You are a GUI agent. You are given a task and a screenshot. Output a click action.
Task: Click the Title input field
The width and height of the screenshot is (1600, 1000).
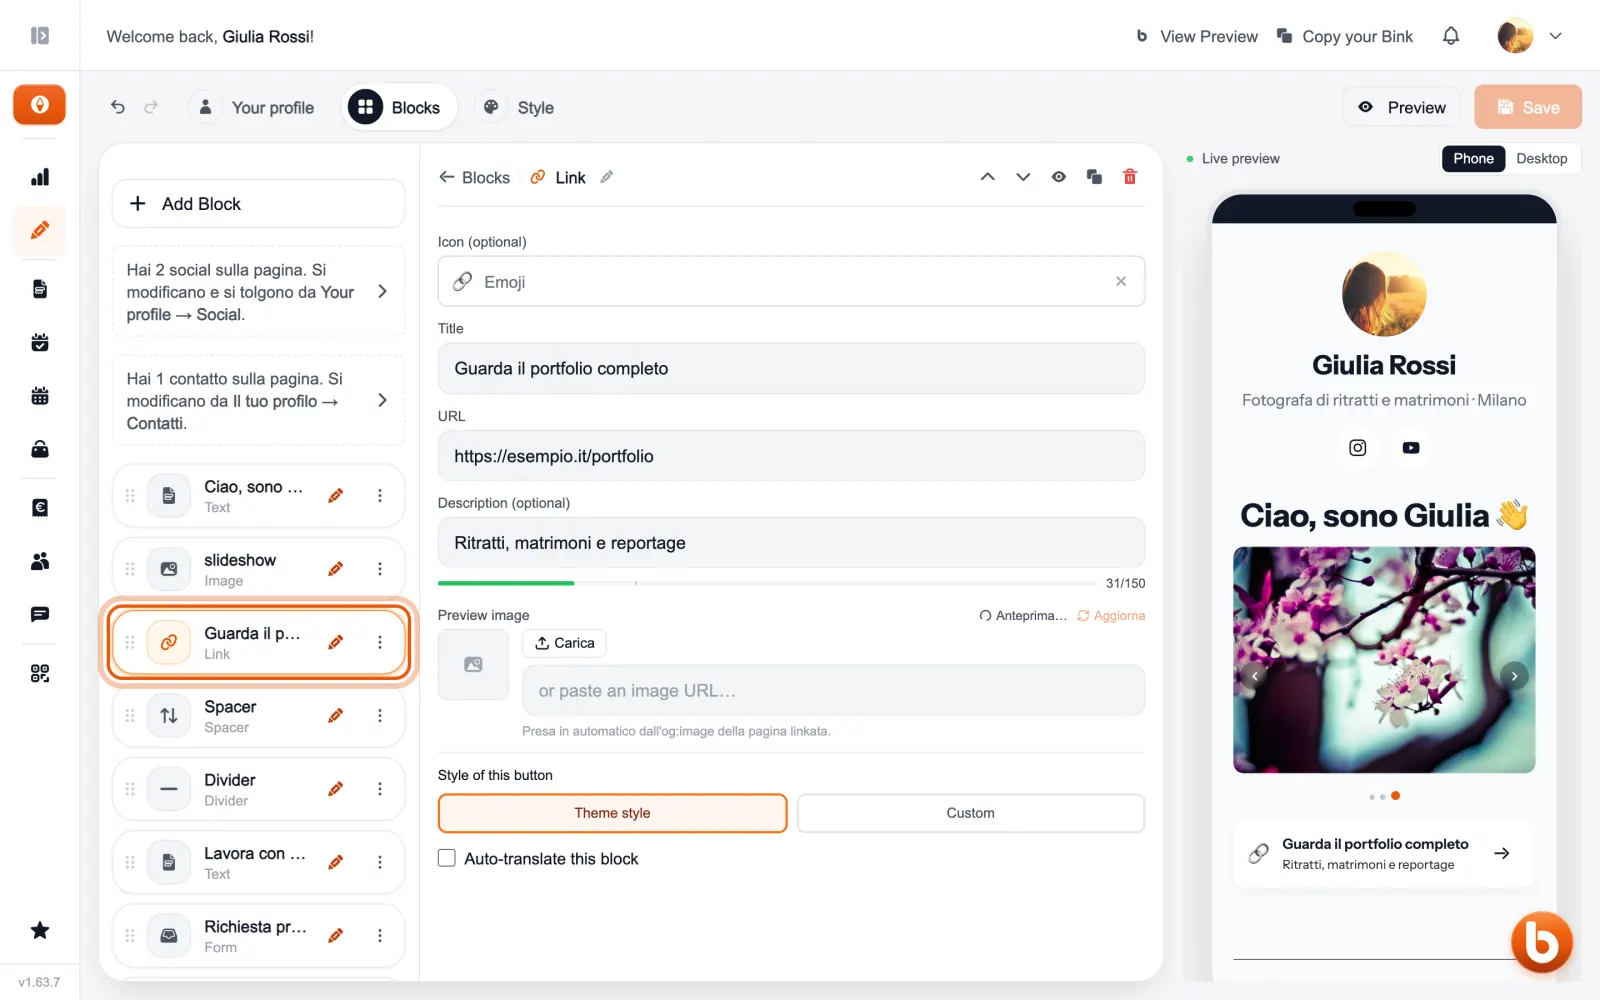click(x=791, y=369)
